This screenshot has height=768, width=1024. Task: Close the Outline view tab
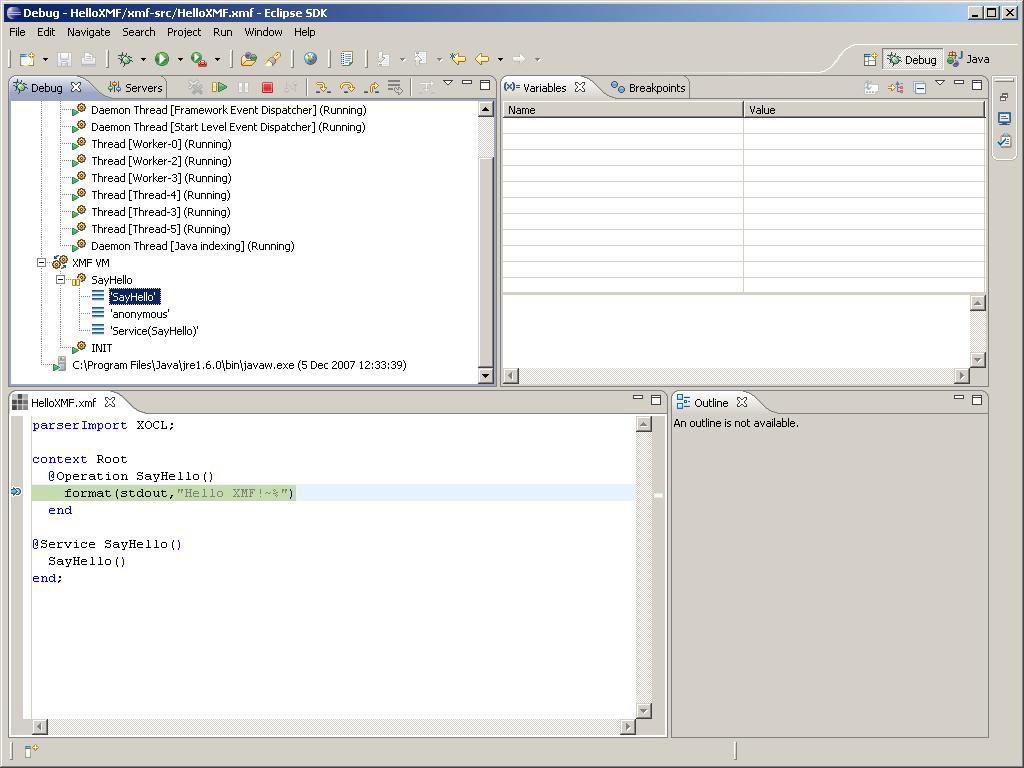(x=742, y=402)
